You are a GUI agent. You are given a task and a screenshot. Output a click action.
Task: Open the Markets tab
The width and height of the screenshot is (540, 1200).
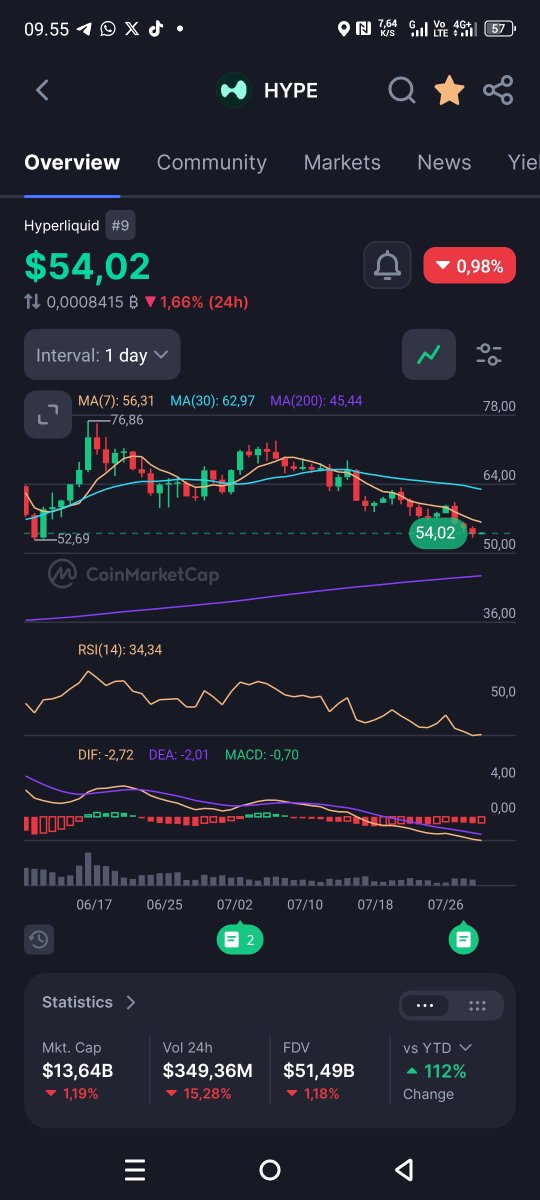[x=342, y=162]
